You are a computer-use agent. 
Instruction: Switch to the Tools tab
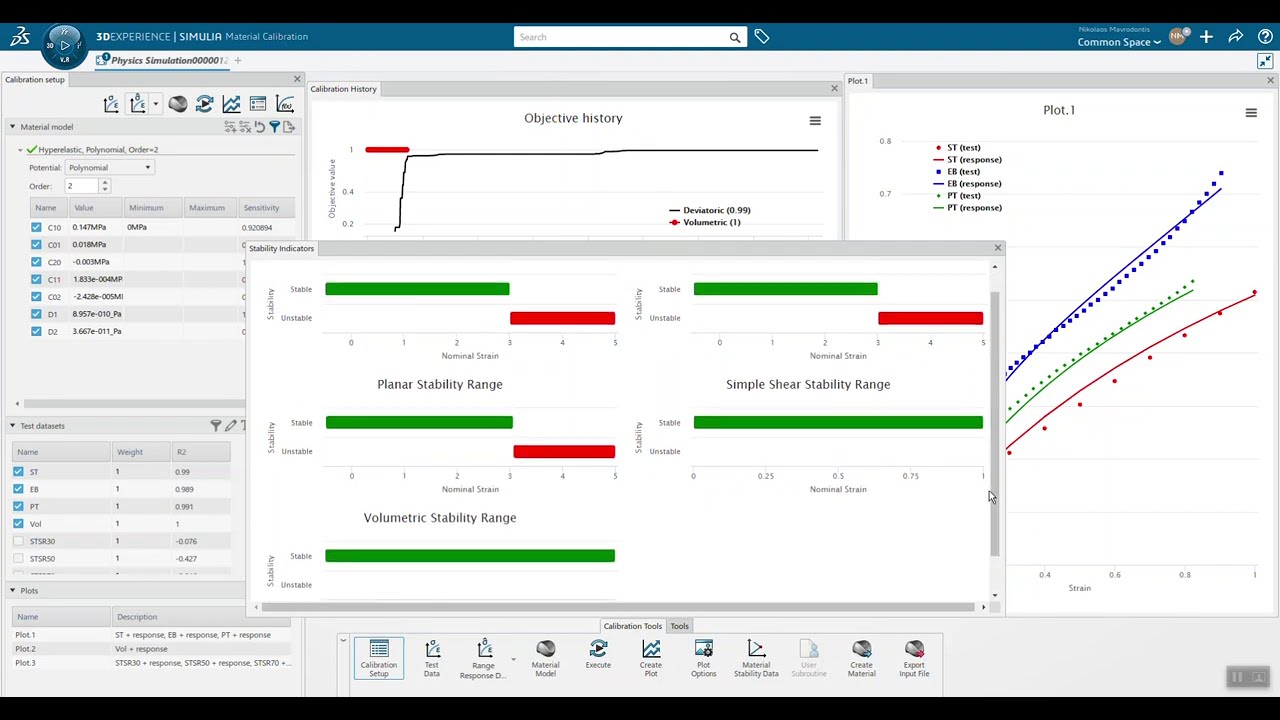pos(679,626)
